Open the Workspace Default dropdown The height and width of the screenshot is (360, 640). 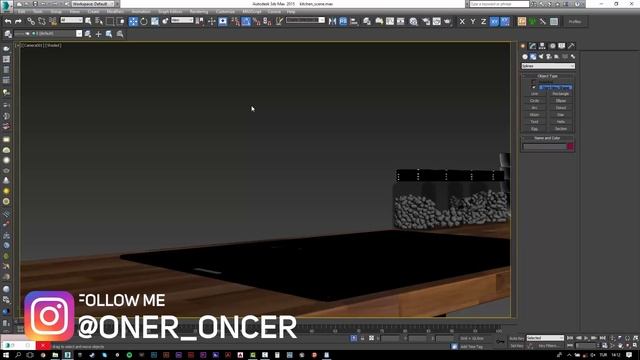(94, 4)
